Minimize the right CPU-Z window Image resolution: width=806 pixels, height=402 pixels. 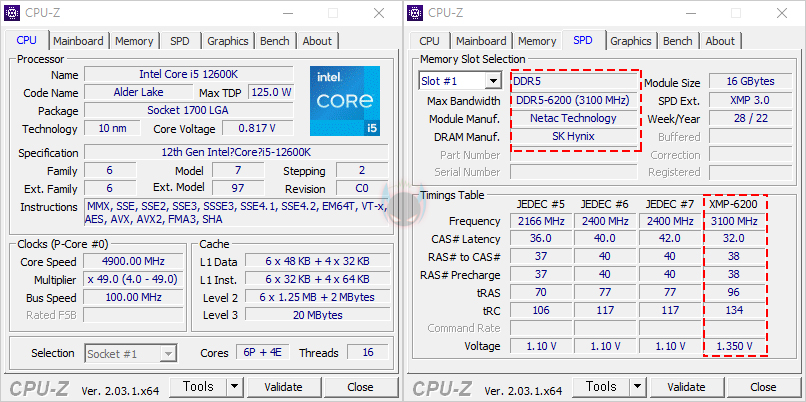coord(689,13)
